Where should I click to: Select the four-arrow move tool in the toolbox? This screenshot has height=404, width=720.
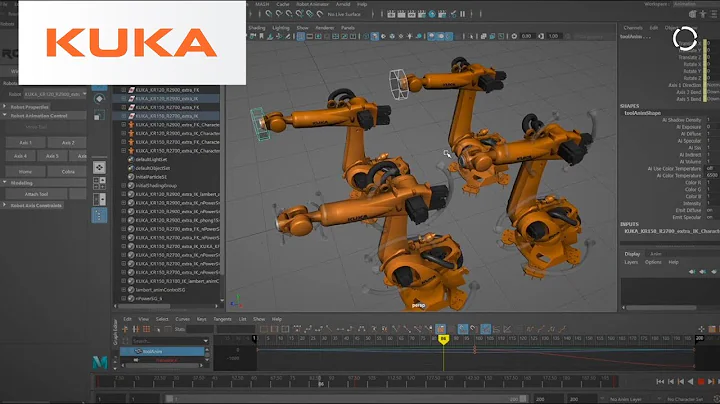point(99,168)
